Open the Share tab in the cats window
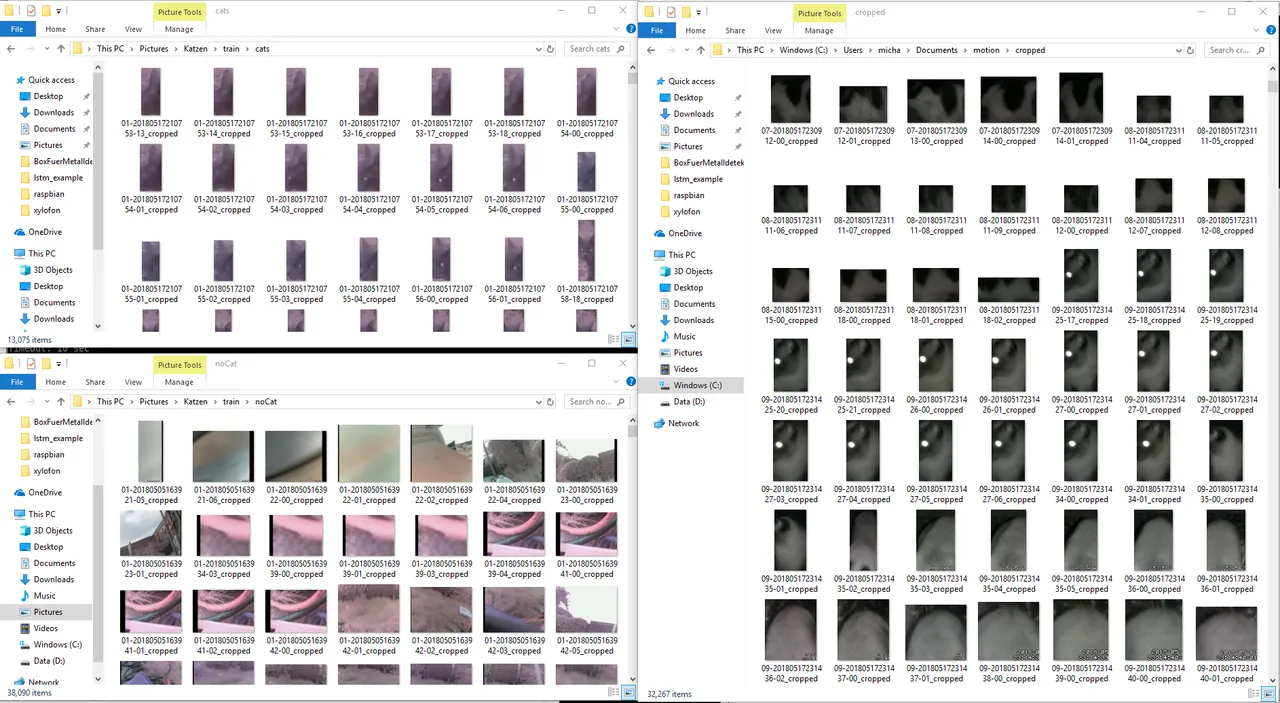The image size is (1280, 703). [95, 30]
